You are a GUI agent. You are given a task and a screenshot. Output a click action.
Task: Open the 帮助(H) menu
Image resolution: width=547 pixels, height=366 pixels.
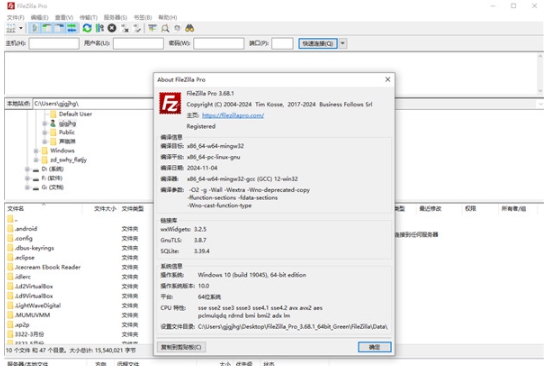click(167, 17)
